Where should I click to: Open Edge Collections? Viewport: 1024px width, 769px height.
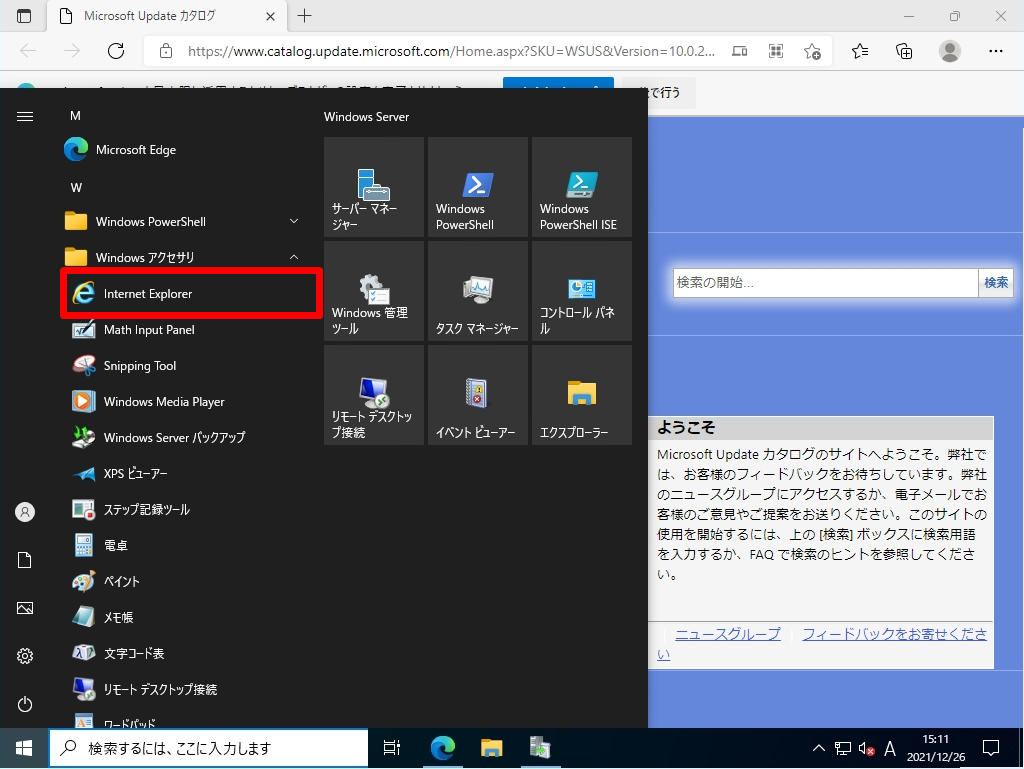click(x=904, y=51)
